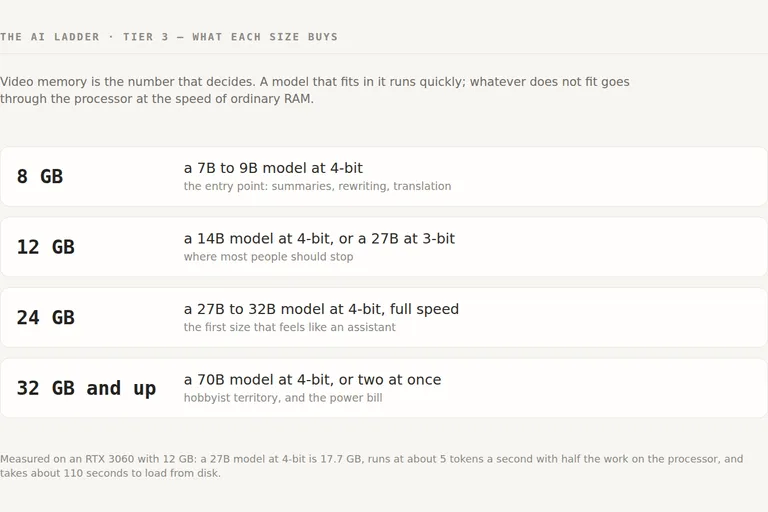Click the 'Video memory is the number' paragraph
The image size is (768, 512).
point(315,90)
